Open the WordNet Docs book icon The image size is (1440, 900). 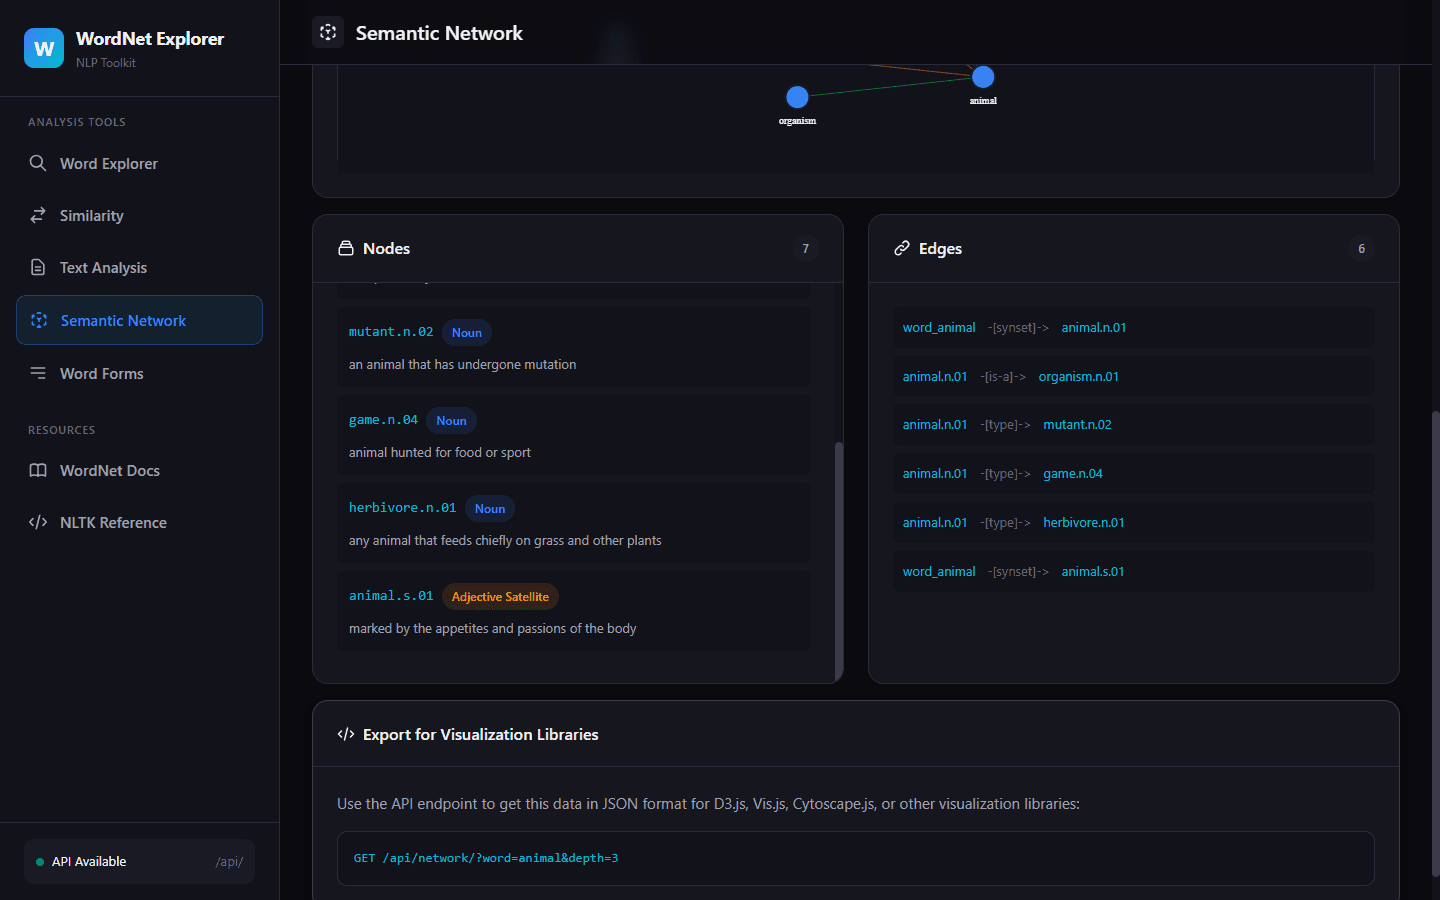click(38, 470)
